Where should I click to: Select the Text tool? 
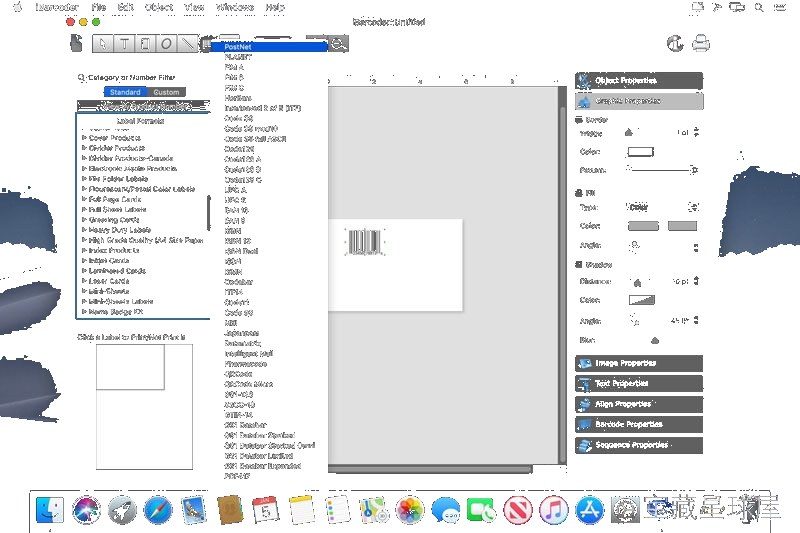tap(124, 44)
